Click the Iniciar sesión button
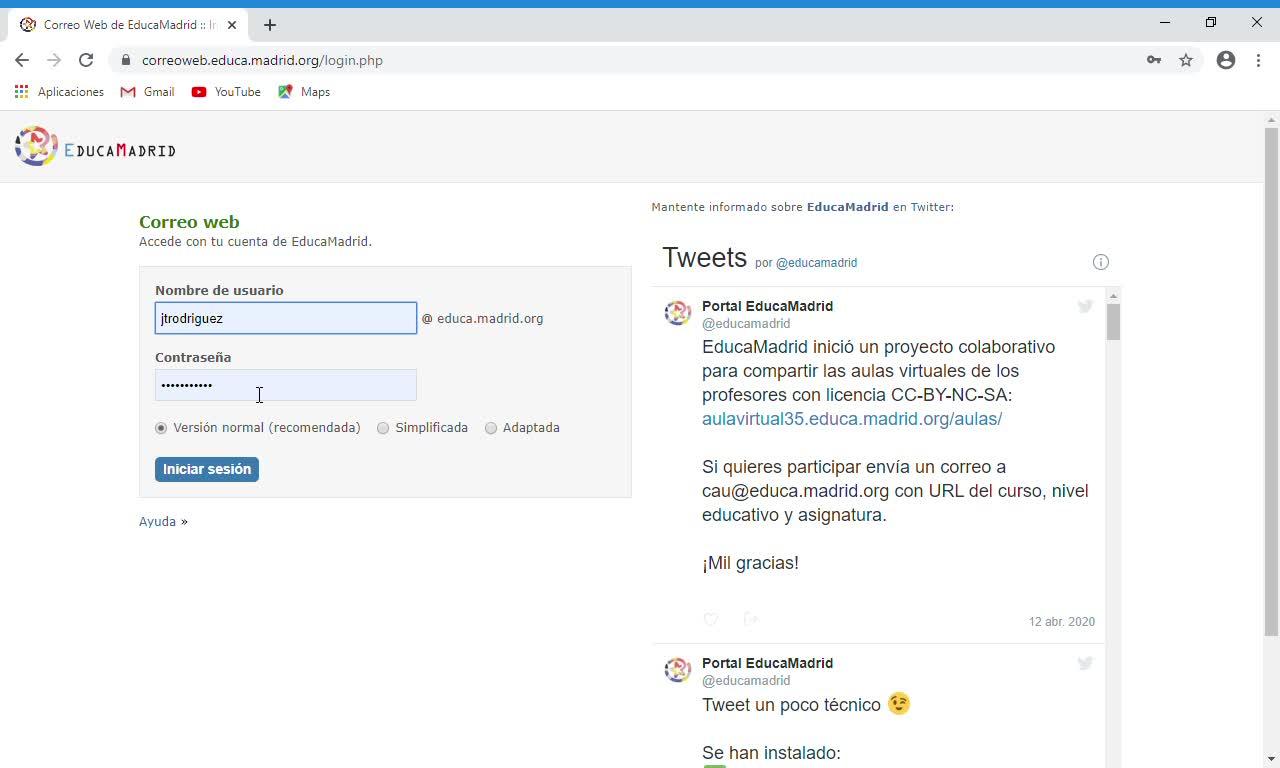 pos(207,469)
